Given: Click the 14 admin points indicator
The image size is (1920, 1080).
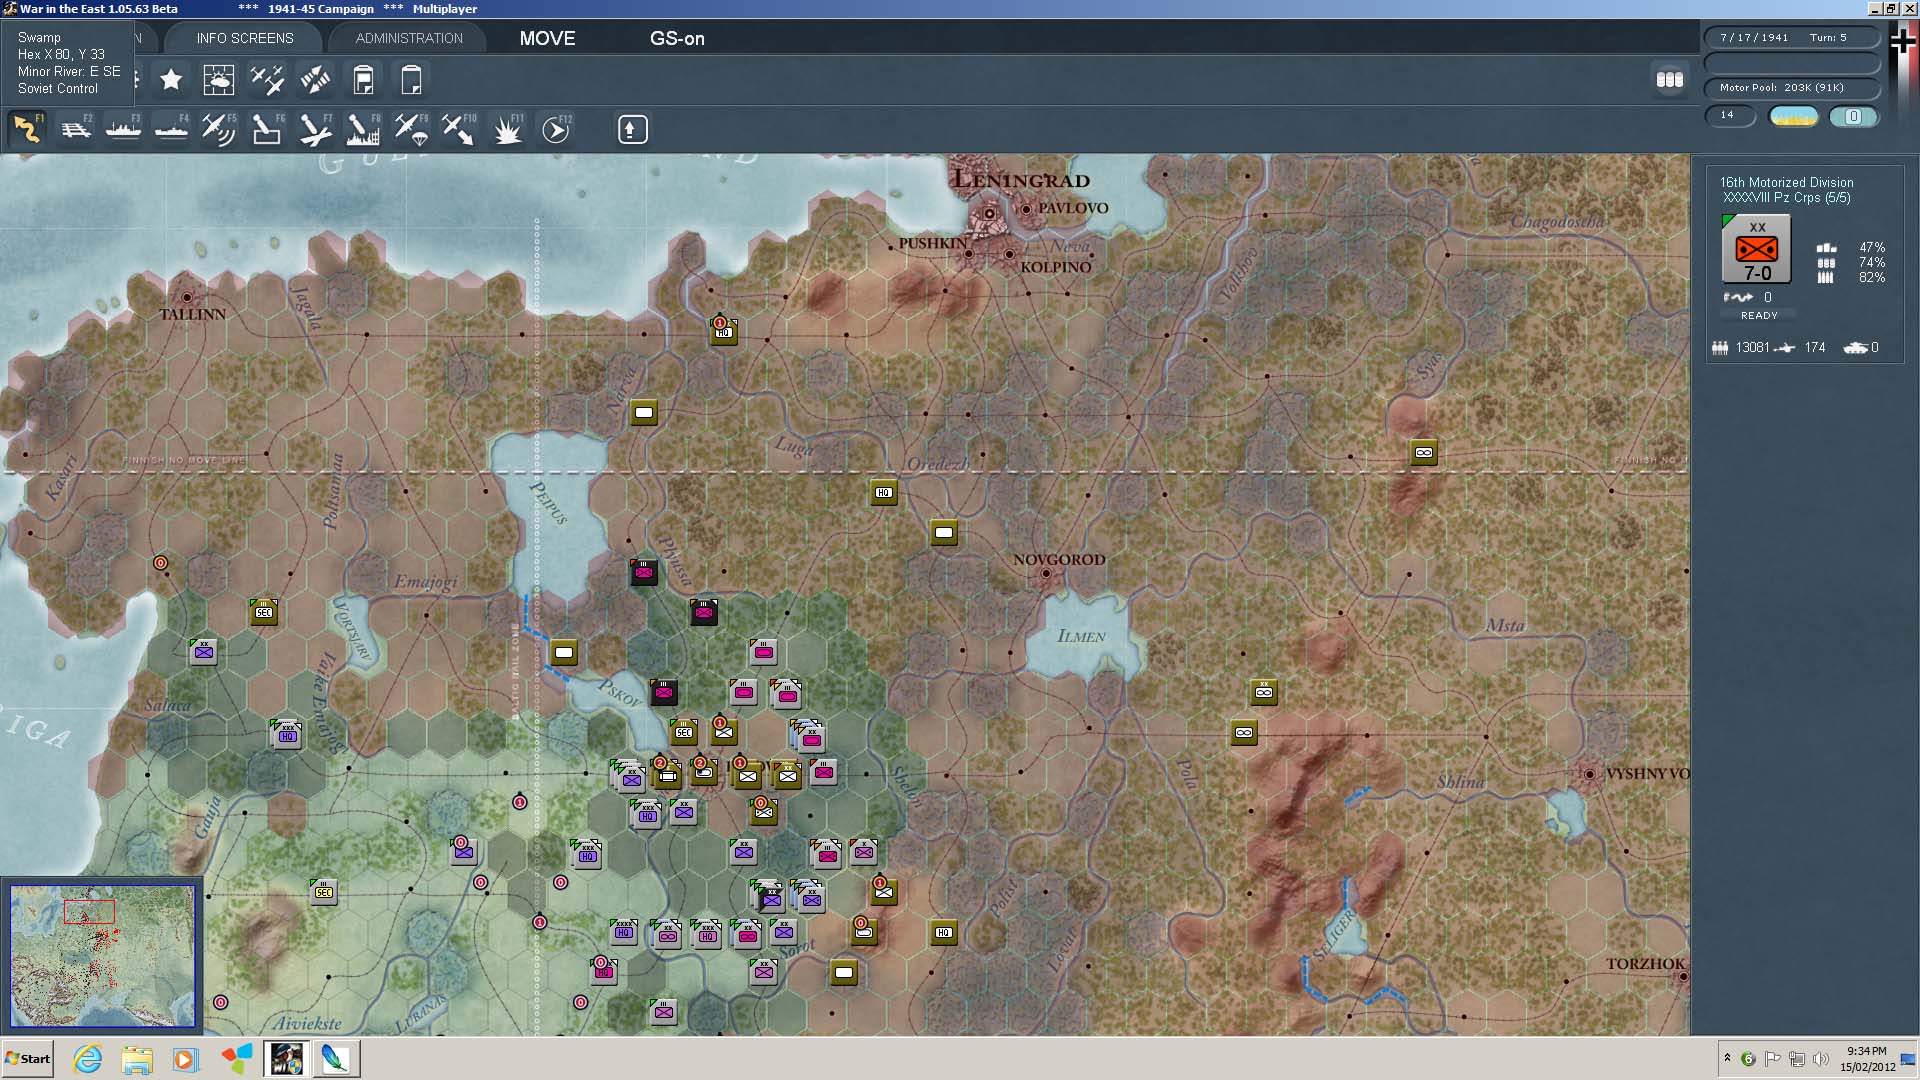Looking at the screenshot, I should pyautogui.click(x=1730, y=116).
